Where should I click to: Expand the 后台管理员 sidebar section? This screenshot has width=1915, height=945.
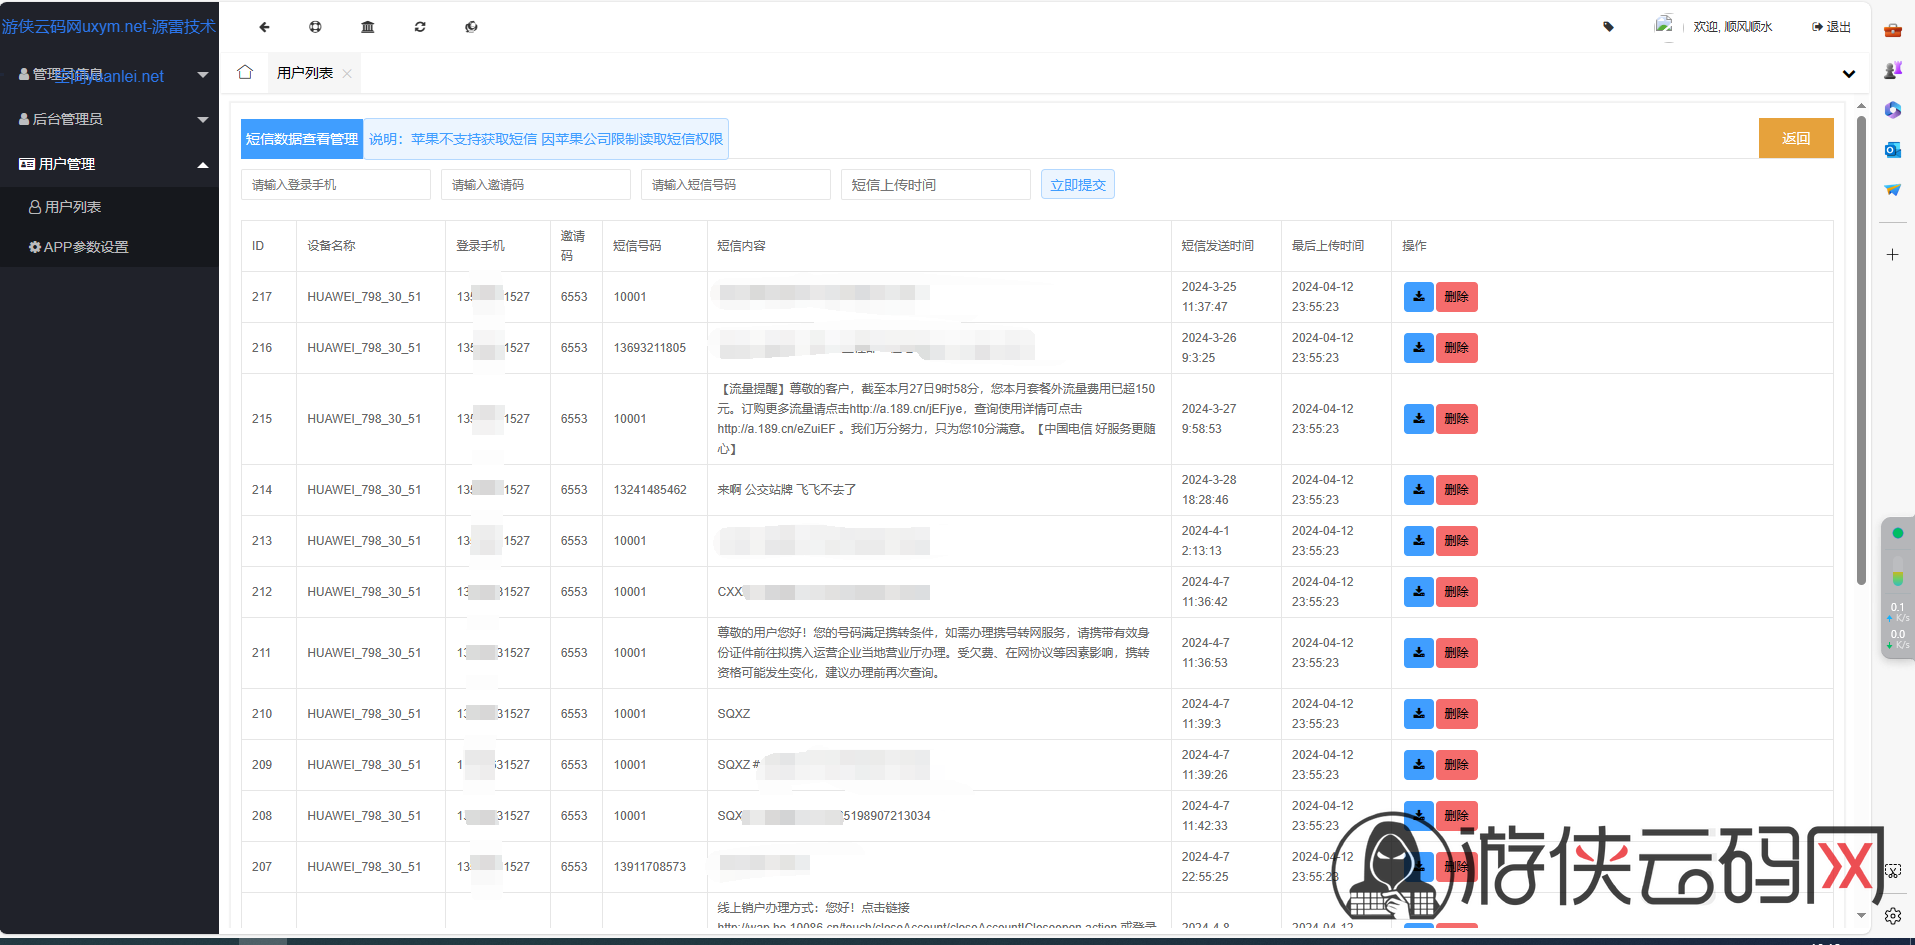click(109, 119)
